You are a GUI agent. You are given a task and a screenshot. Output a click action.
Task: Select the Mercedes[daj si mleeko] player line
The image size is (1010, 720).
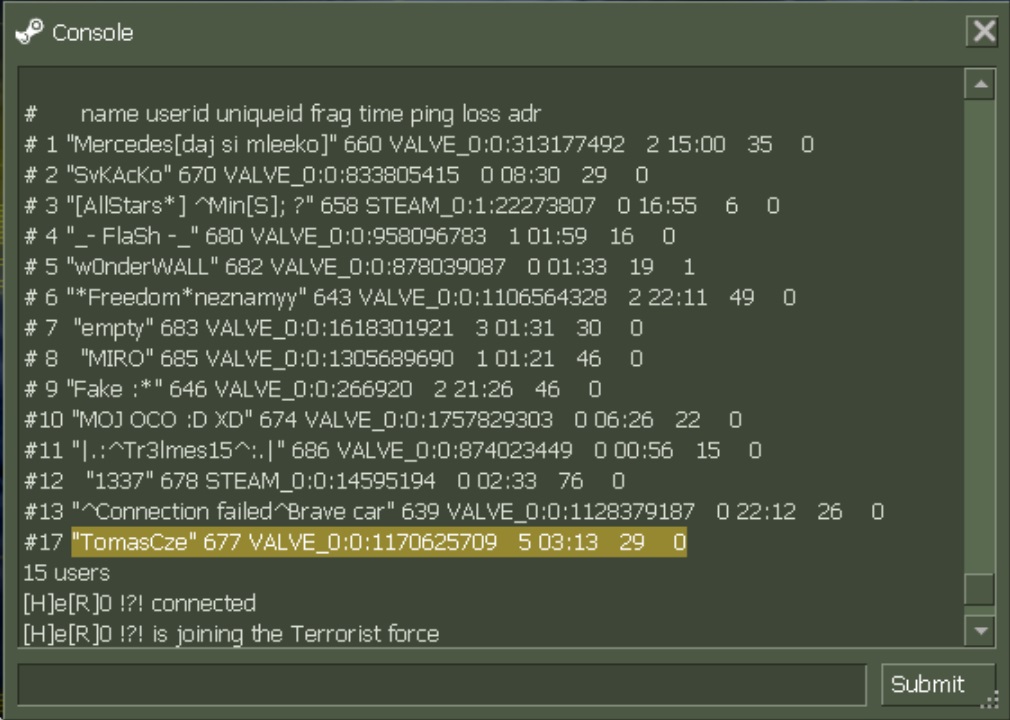tap(418, 144)
